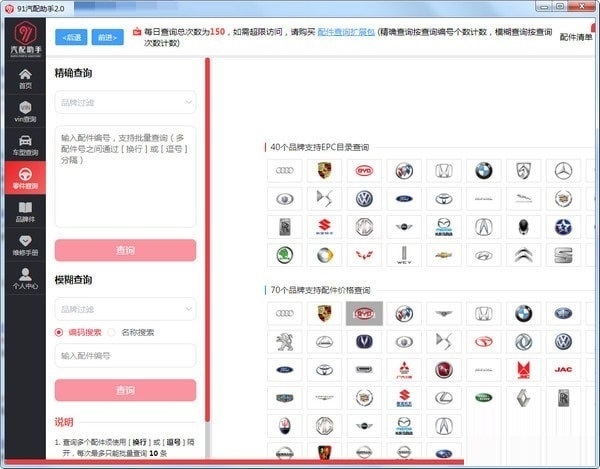Choose the Skoda logo
The height and width of the screenshot is (469, 600).
click(x=285, y=255)
